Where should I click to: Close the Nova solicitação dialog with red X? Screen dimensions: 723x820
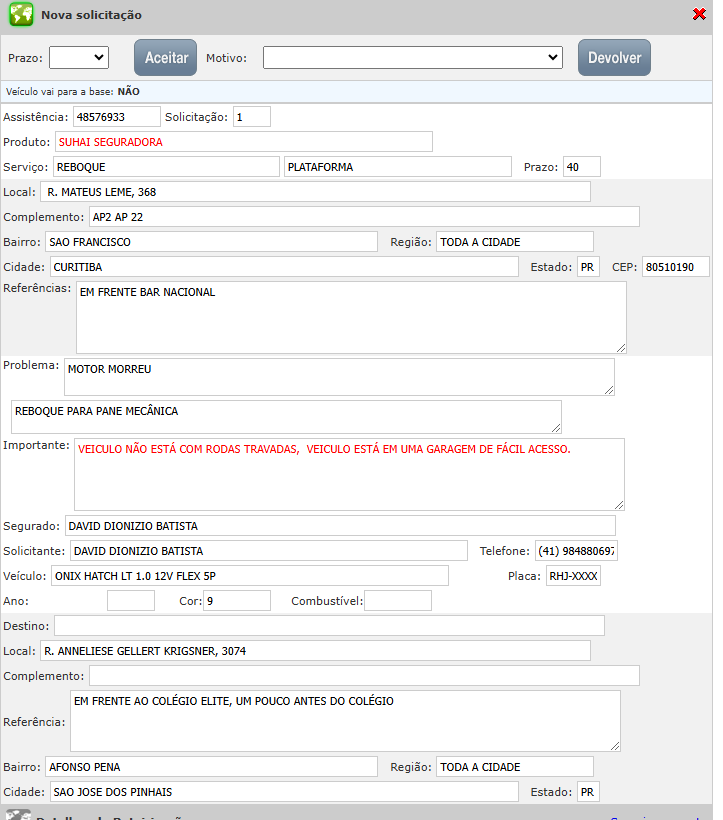coord(699,14)
